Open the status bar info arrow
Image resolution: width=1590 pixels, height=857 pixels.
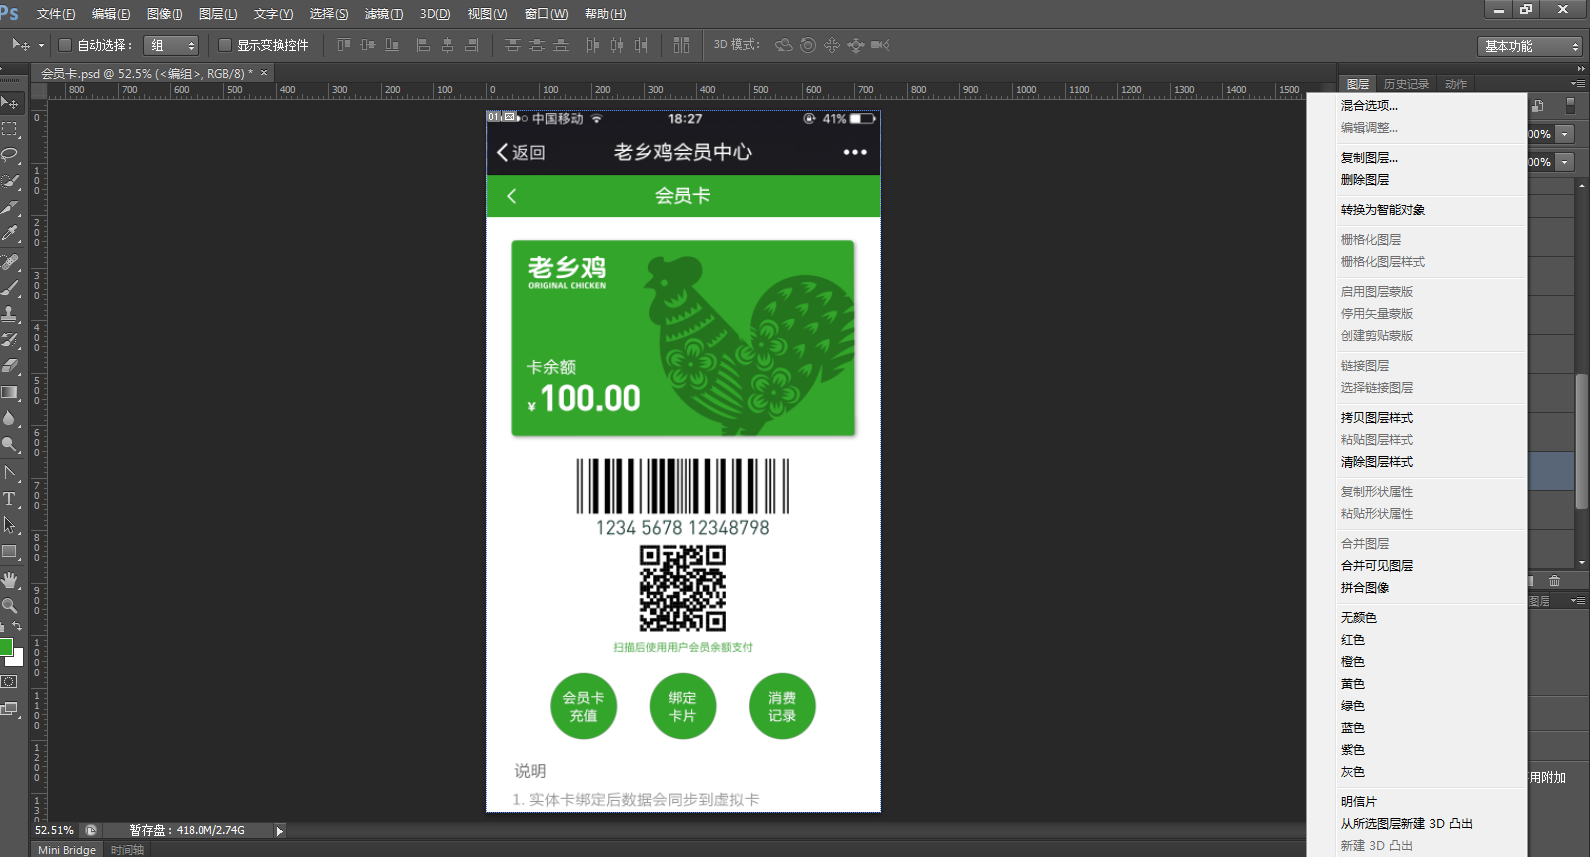(x=280, y=830)
